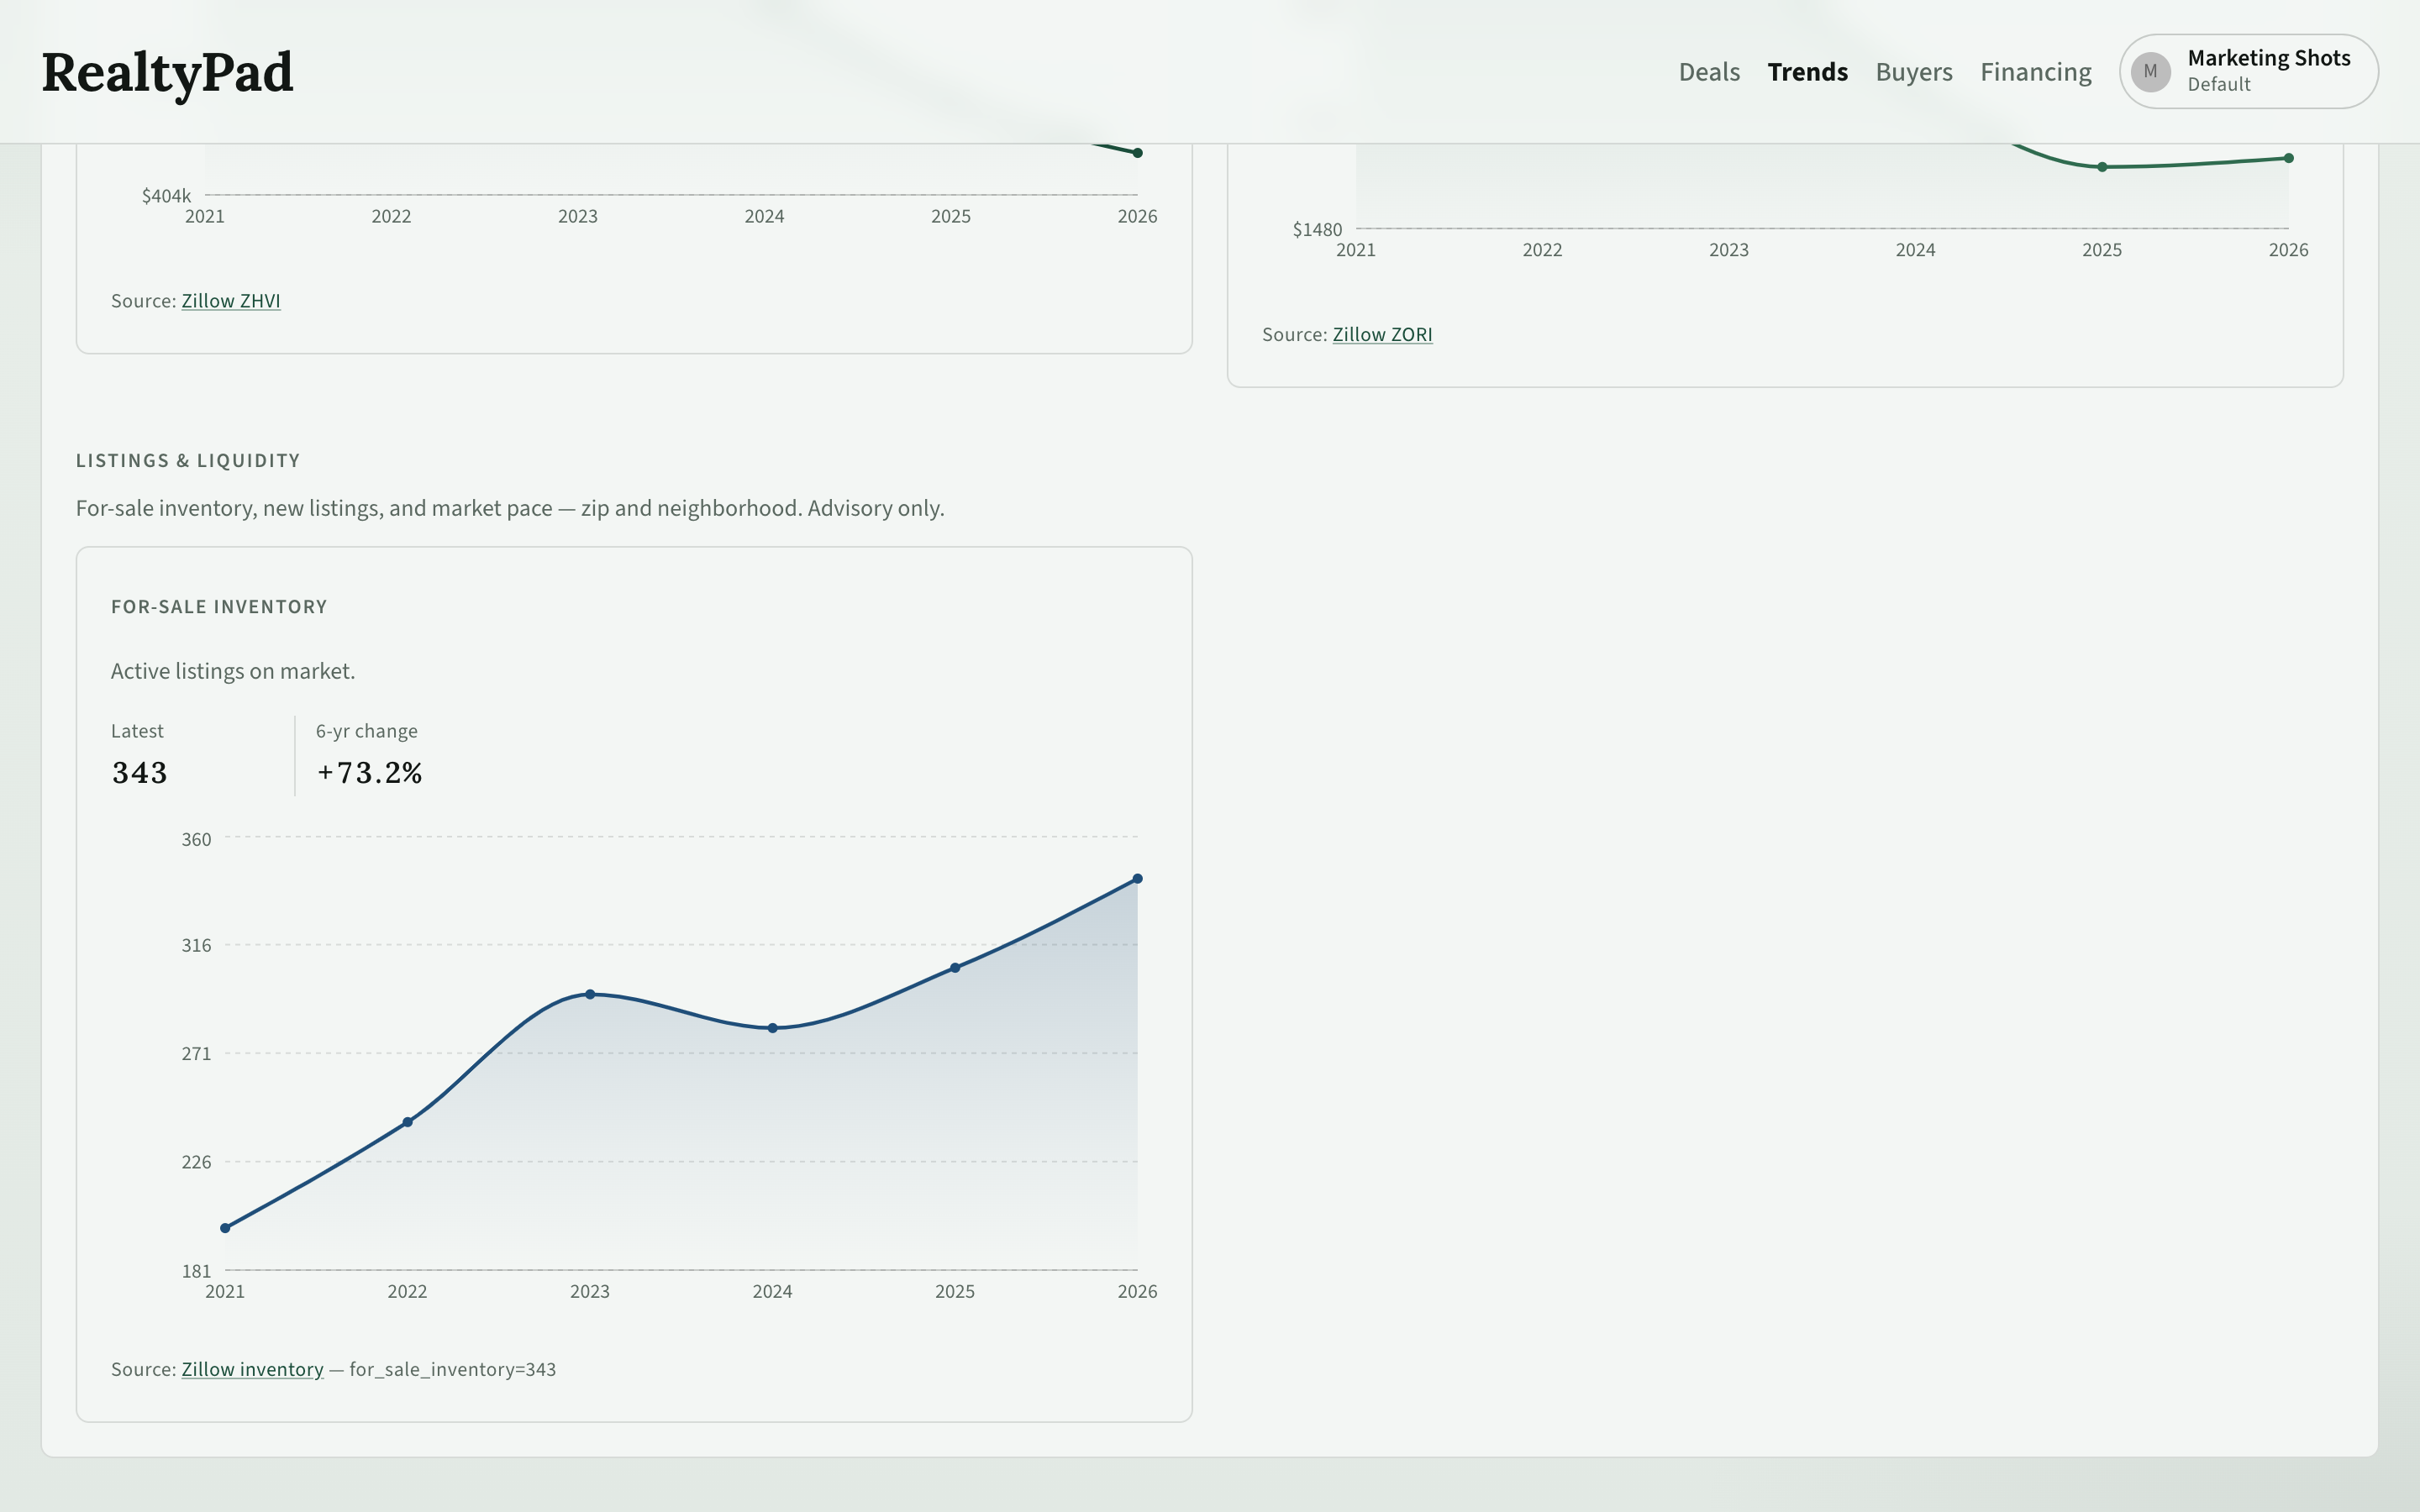Screen dimensions: 2420x1512
Task: Click the 2025 point on ZORI chart
Action: (x=2102, y=167)
